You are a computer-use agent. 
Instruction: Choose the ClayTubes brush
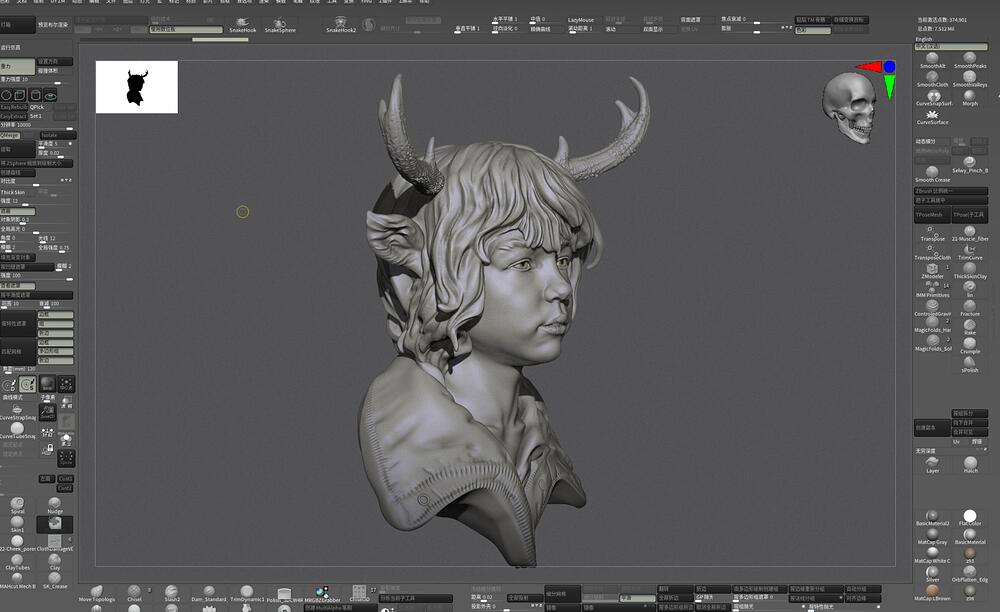[x=17, y=562]
